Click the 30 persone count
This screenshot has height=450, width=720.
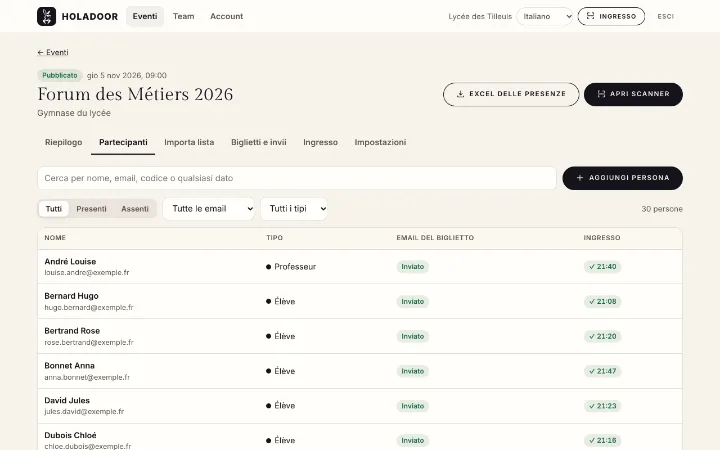click(662, 209)
